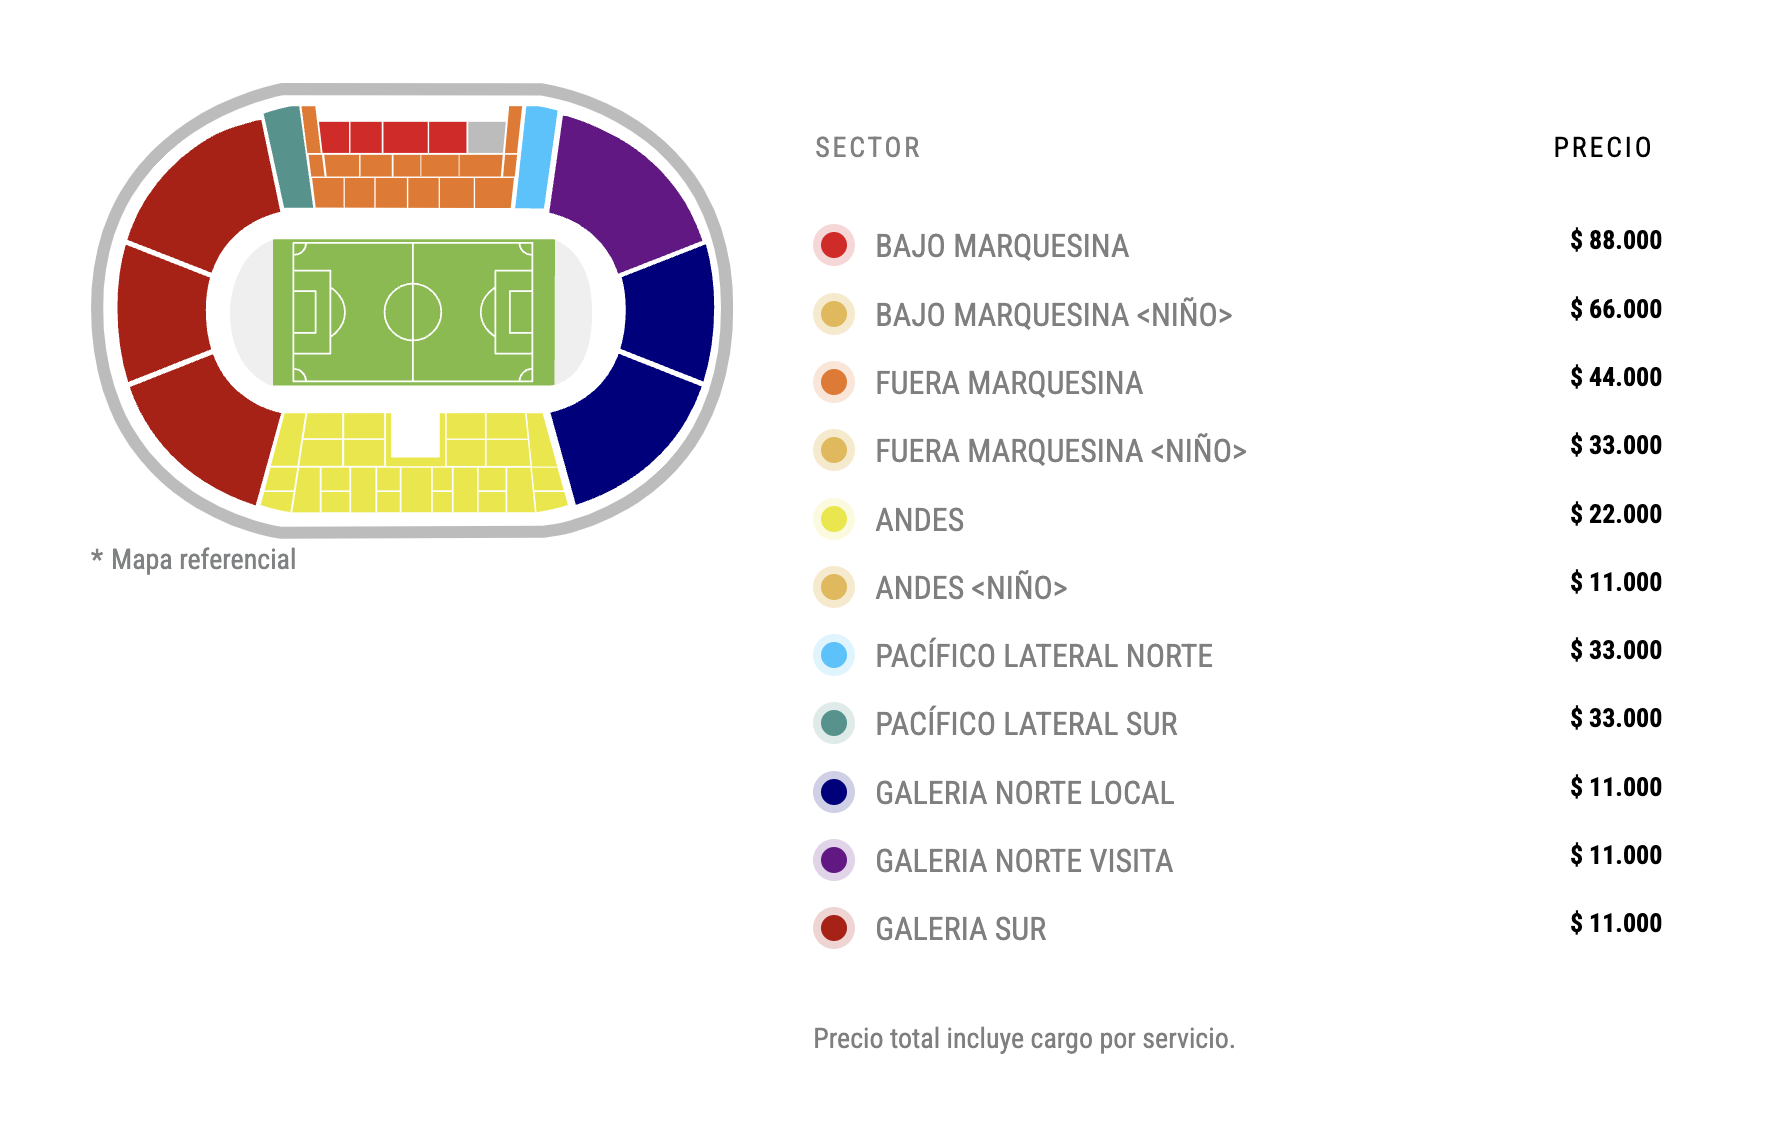Select the navy Galeria Norte Local dot
Image resolution: width=1766 pixels, height=1138 pixels.
[833, 792]
